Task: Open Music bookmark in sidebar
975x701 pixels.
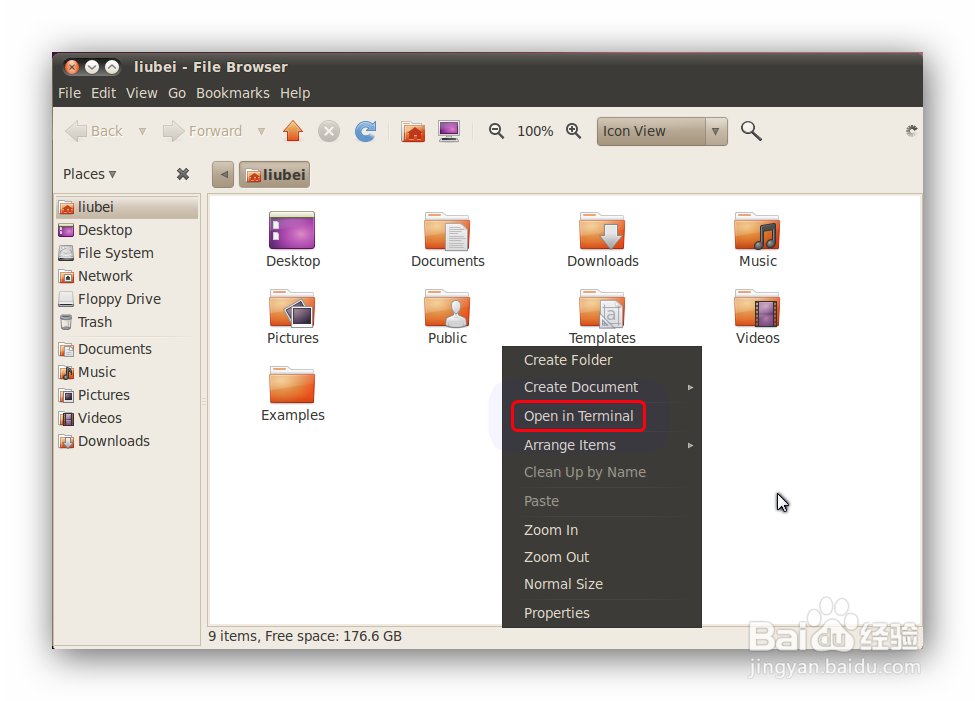Action: (127, 372)
